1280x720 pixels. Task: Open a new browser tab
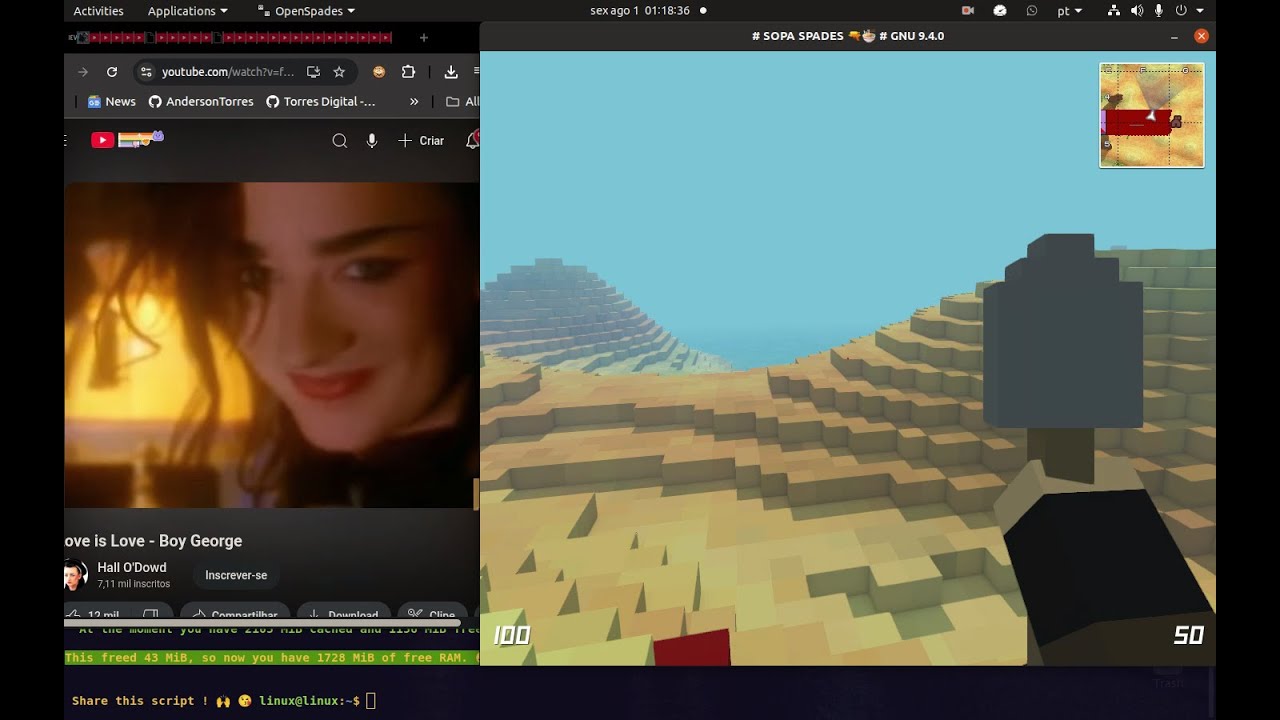click(x=423, y=38)
